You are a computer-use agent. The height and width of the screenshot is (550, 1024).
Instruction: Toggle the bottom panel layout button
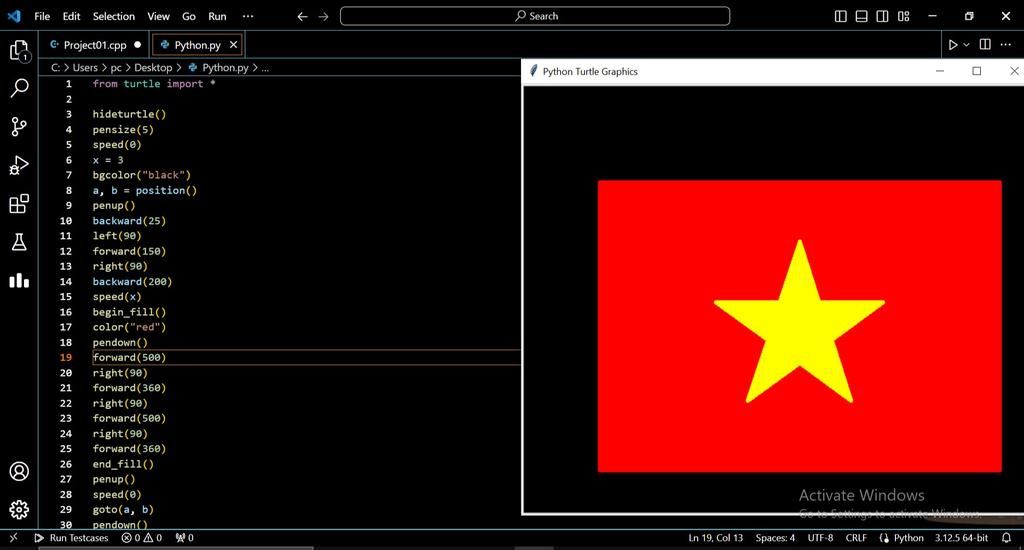pyautogui.click(x=861, y=16)
